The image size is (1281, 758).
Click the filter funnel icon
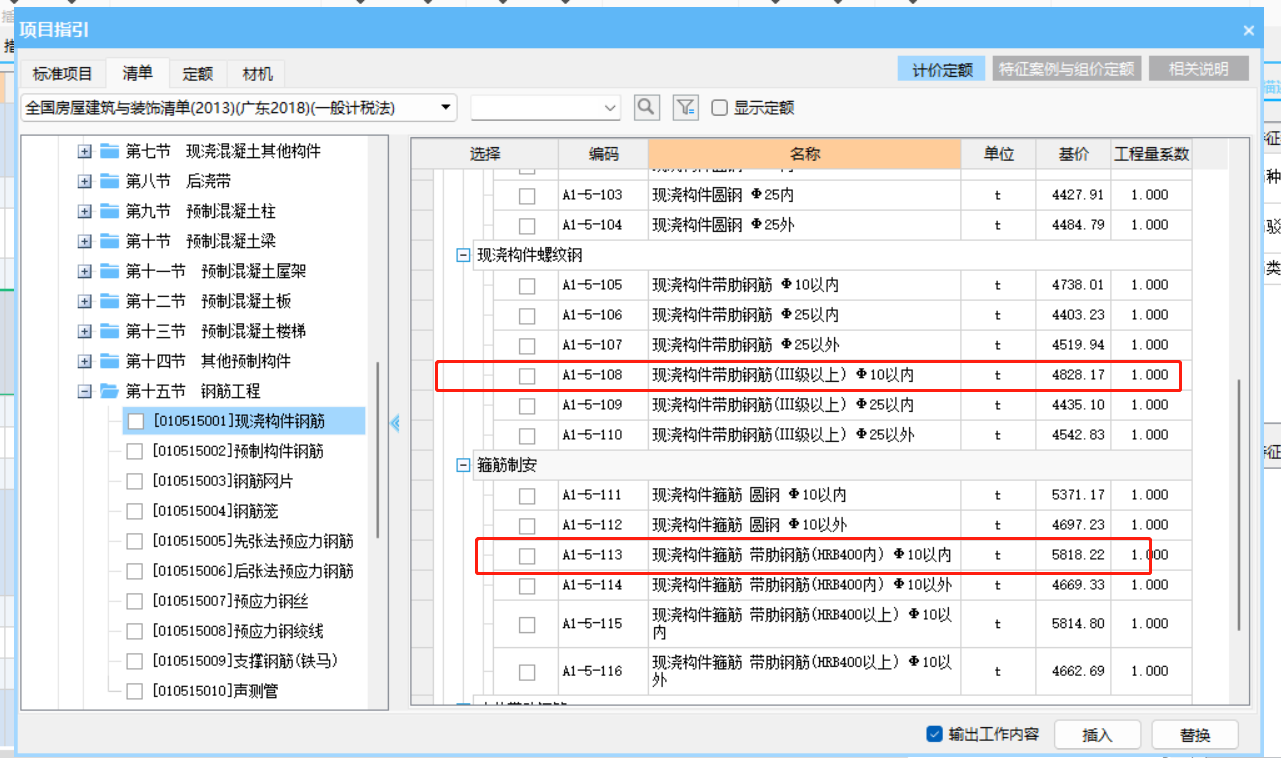tap(685, 107)
